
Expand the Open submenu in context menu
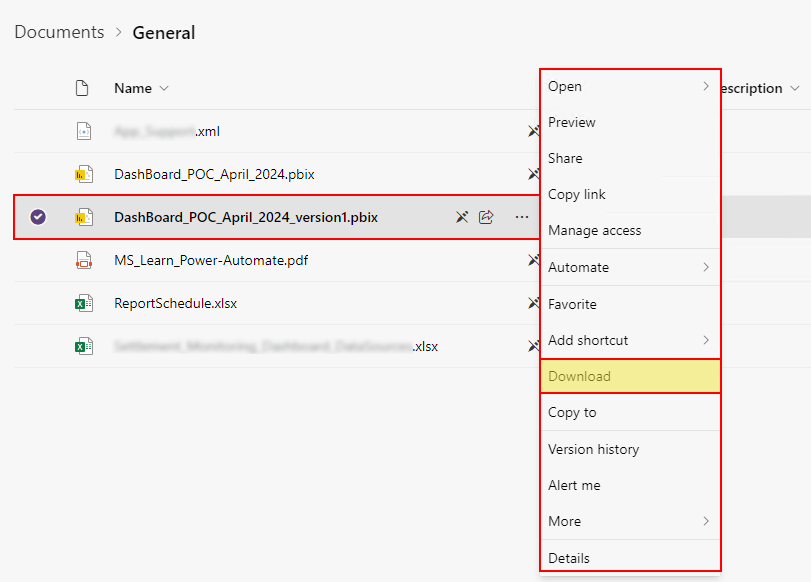(x=706, y=86)
